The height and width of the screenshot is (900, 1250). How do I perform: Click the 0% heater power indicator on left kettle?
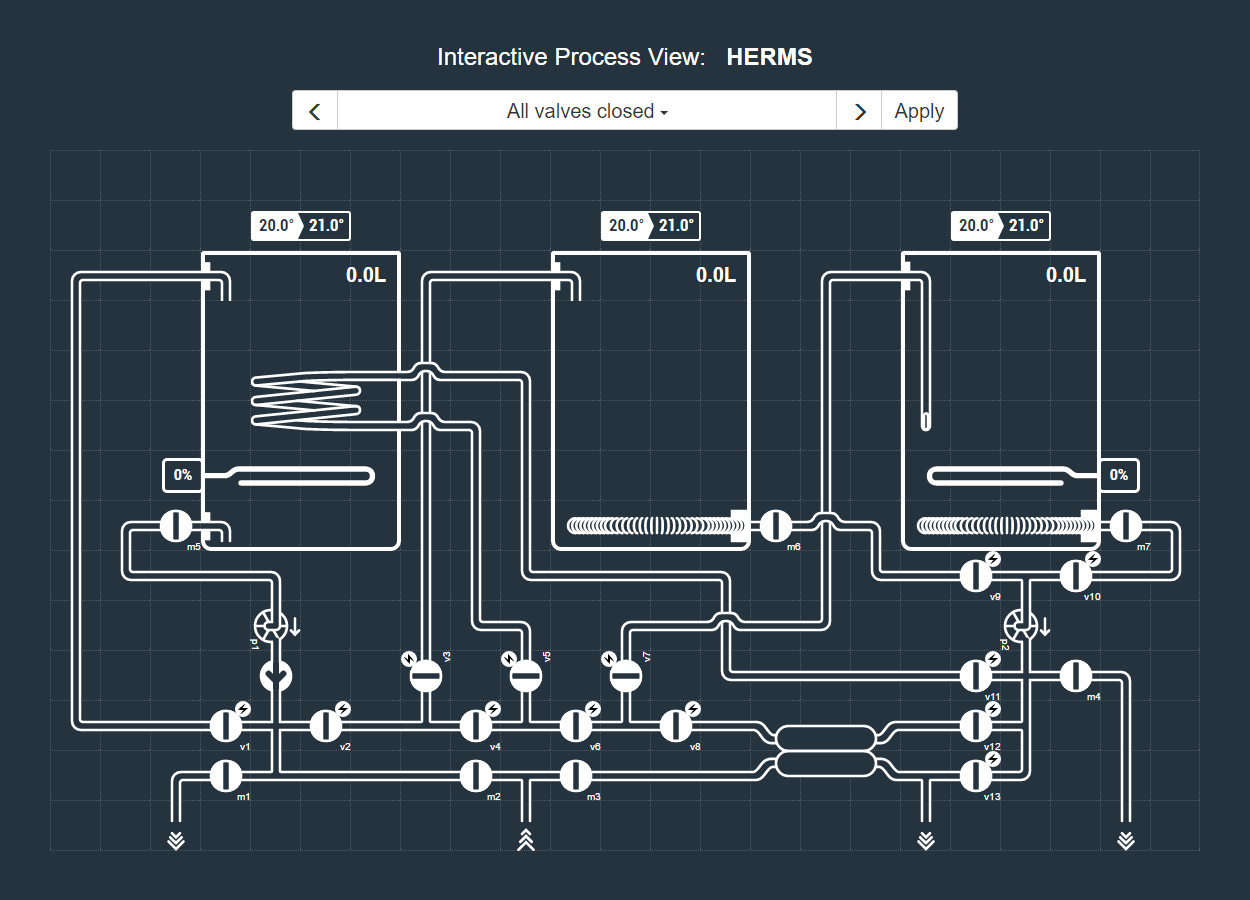tap(182, 475)
